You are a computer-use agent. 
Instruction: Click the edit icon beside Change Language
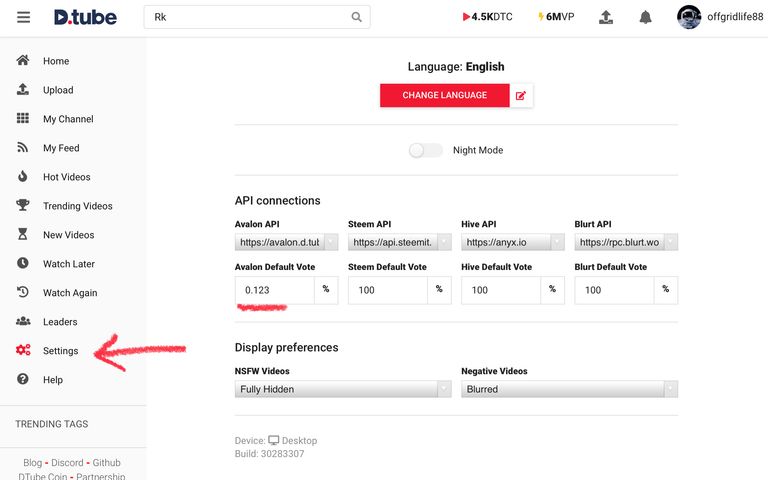[521, 96]
